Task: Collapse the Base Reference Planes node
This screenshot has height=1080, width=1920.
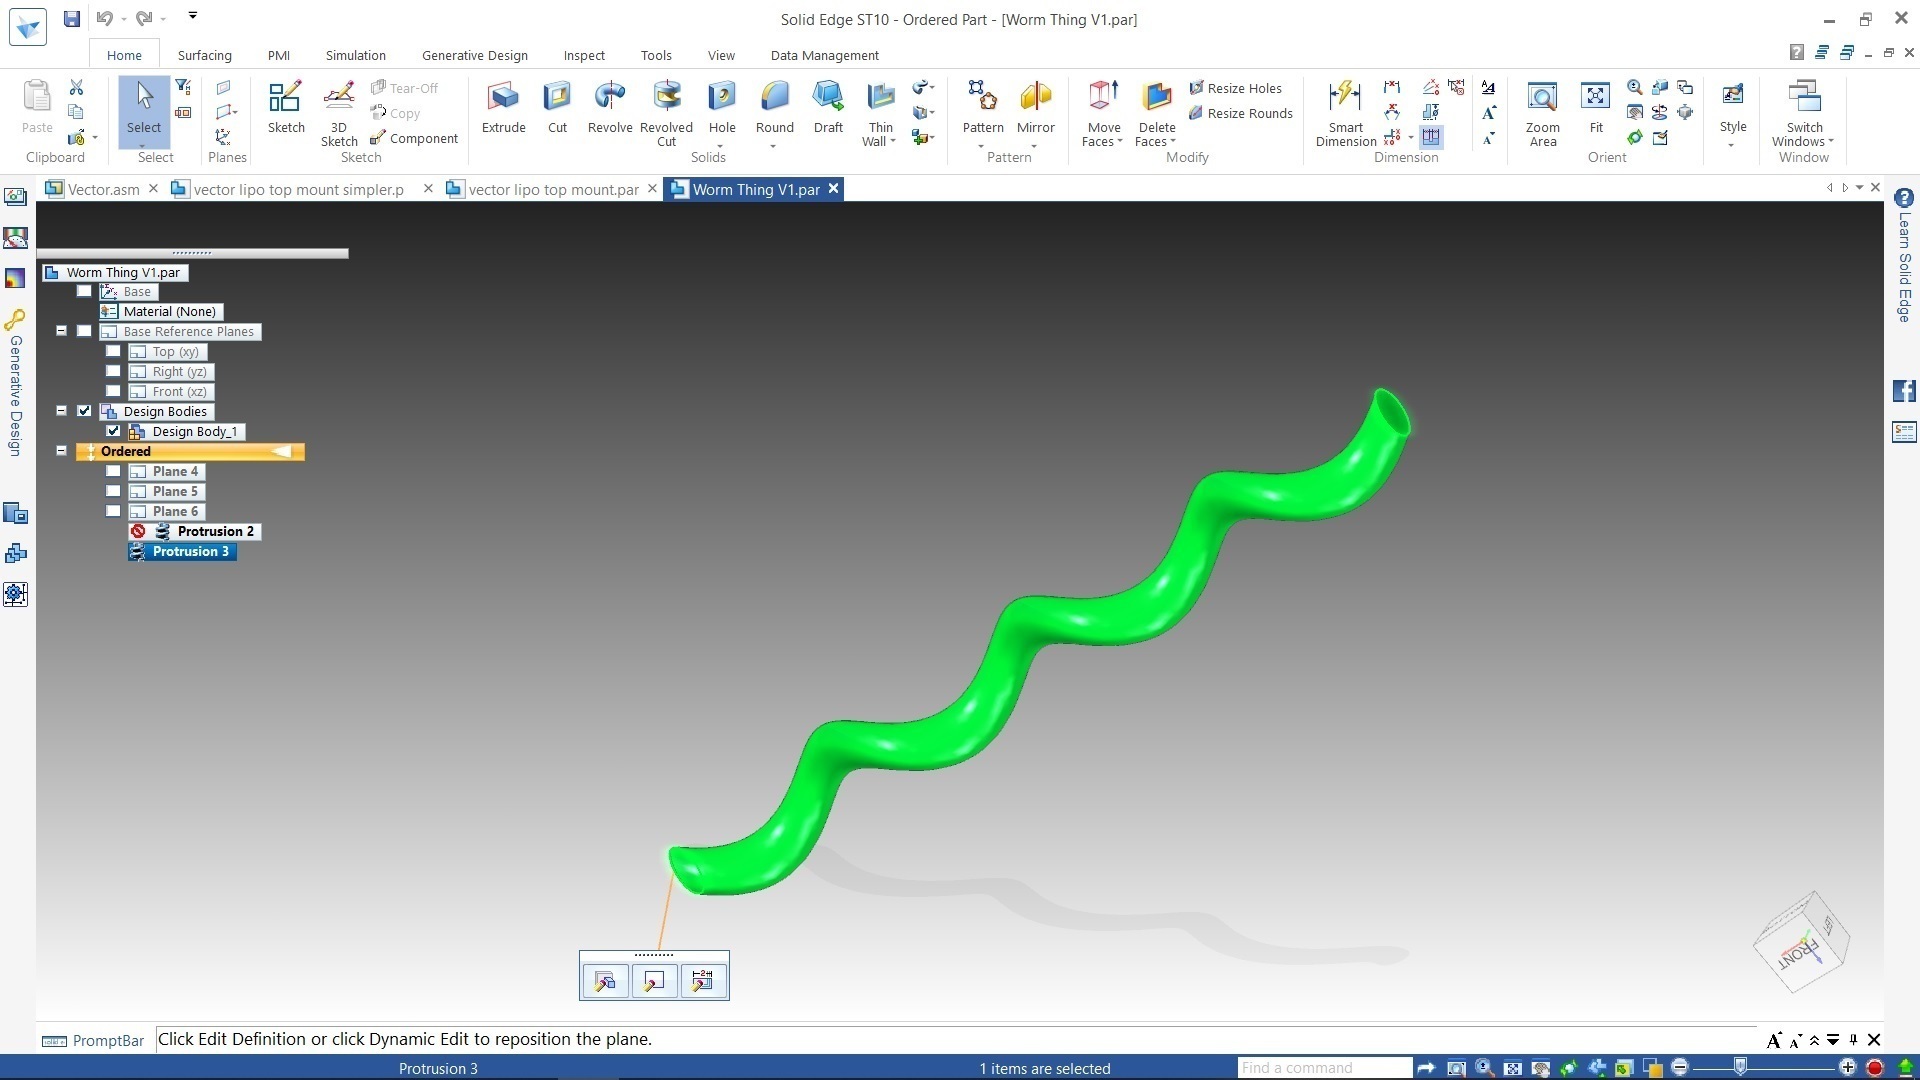Action: pyautogui.click(x=61, y=331)
